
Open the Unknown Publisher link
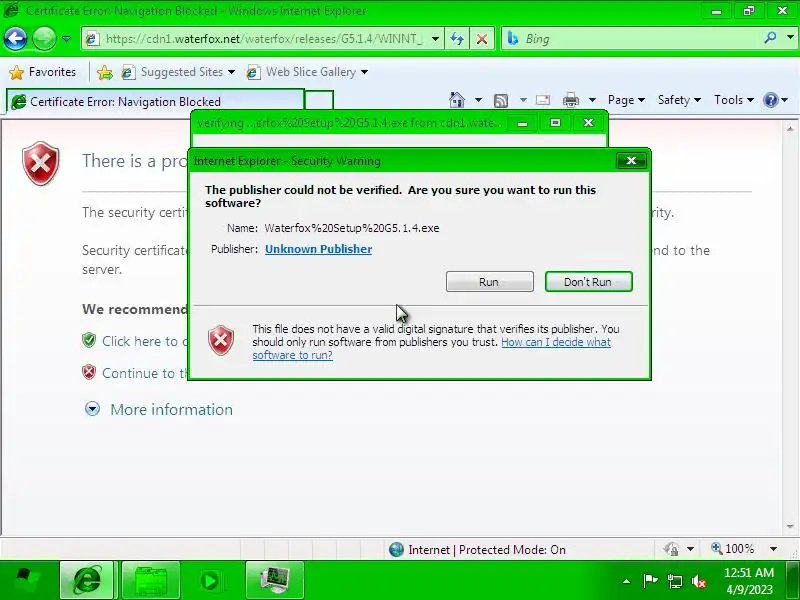pyautogui.click(x=318, y=249)
